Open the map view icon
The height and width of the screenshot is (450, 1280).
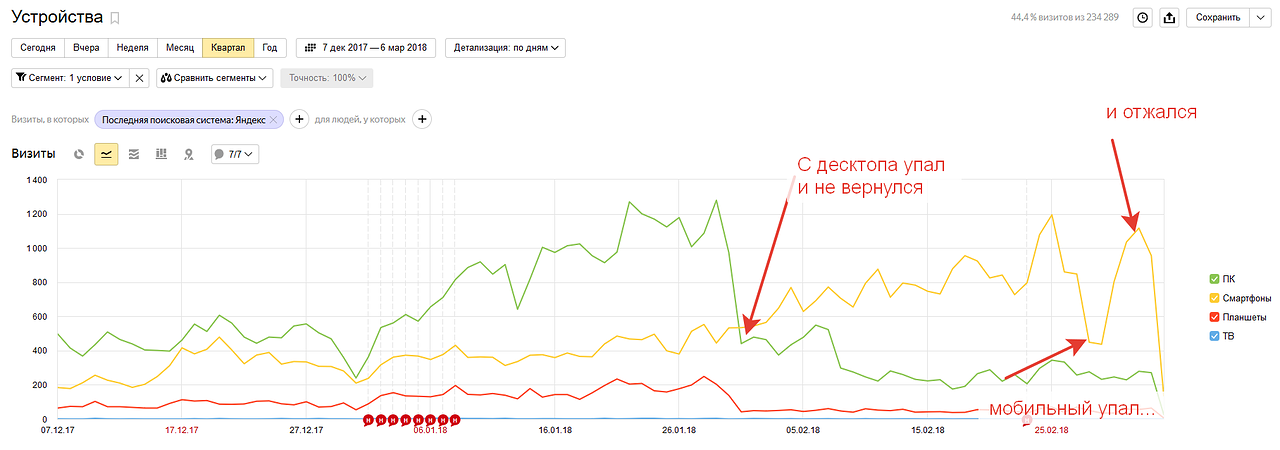pos(188,154)
